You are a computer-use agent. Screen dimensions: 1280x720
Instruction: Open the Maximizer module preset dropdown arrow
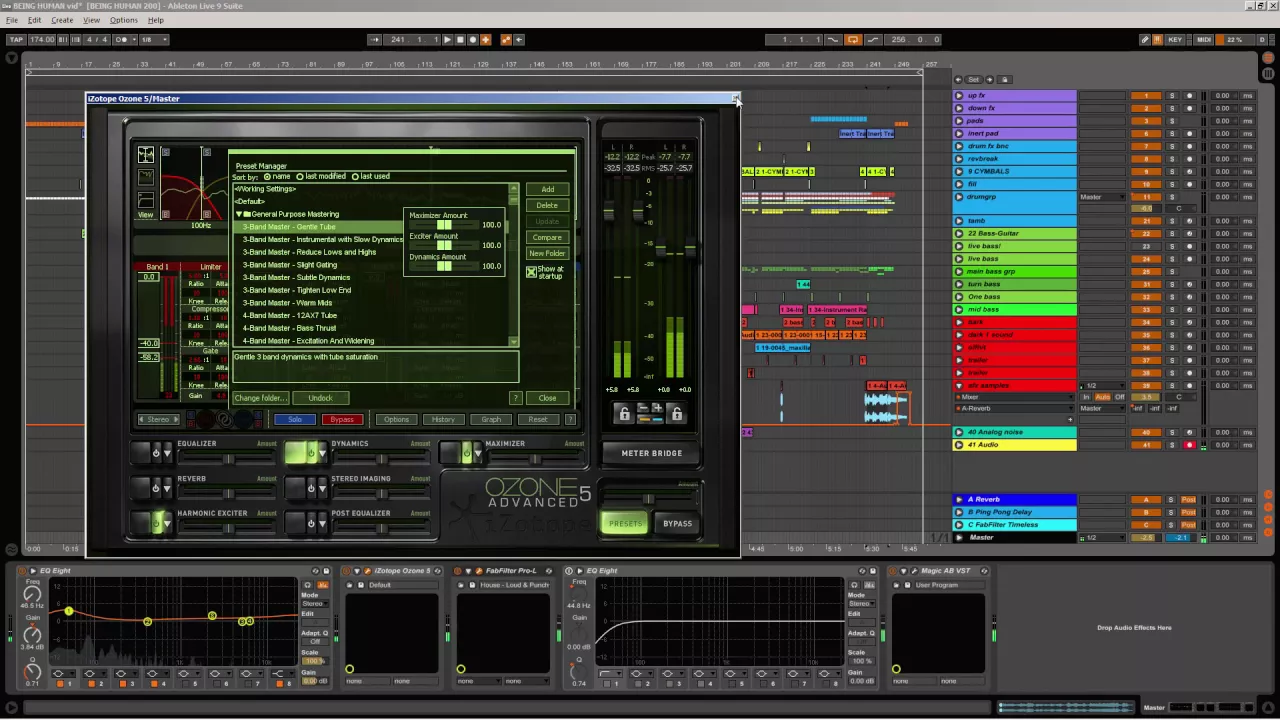coord(477,454)
